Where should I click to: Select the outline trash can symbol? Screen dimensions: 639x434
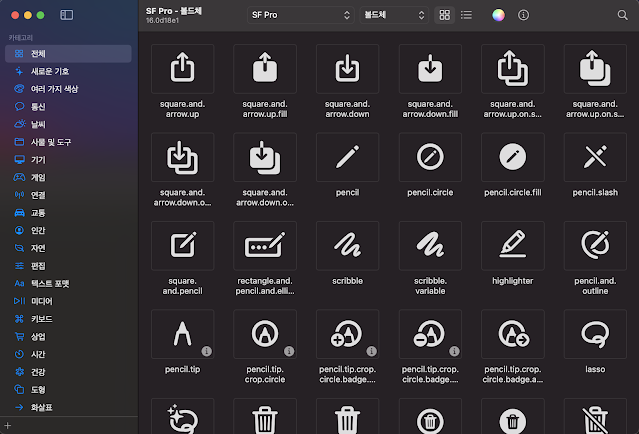coord(265,416)
